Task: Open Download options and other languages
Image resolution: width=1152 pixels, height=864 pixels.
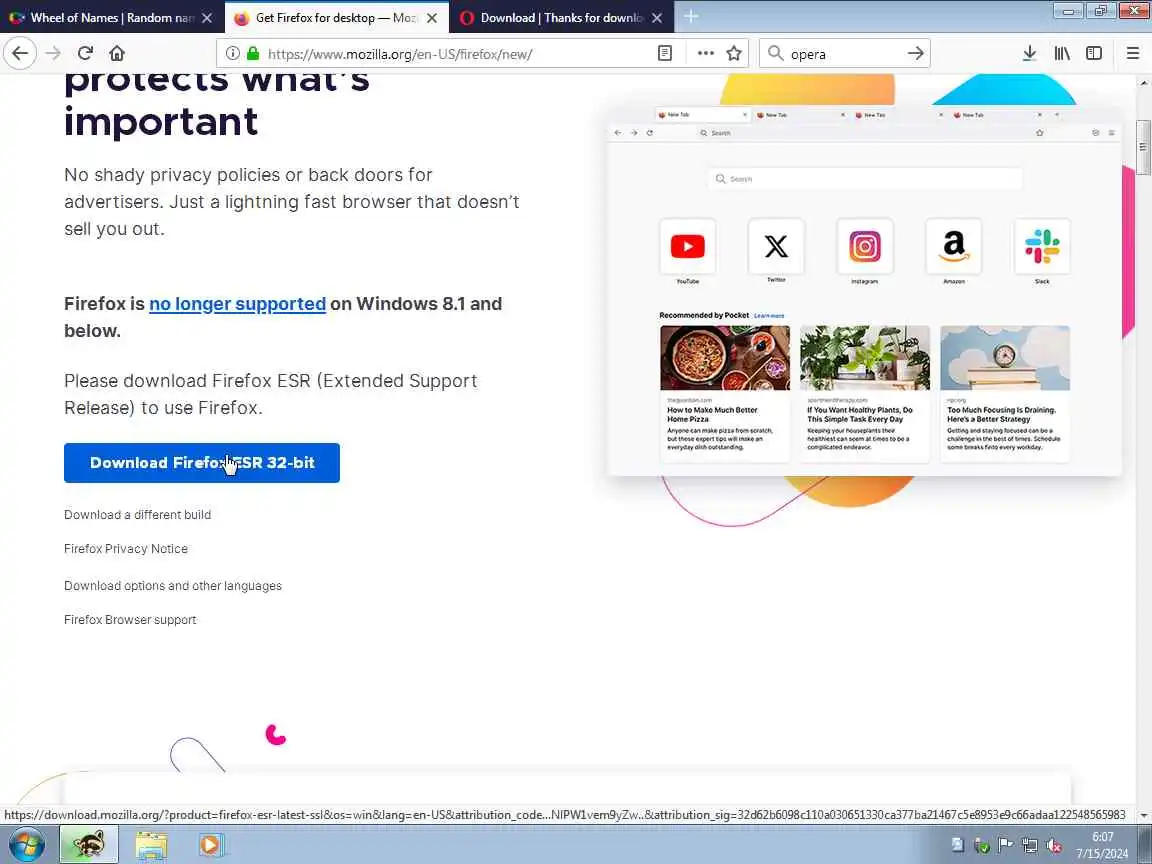Action: tap(173, 586)
